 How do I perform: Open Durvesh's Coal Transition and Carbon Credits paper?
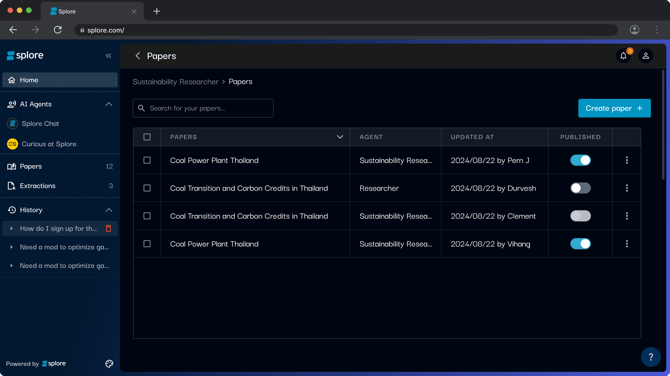pyautogui.click(x=249, y=188)
